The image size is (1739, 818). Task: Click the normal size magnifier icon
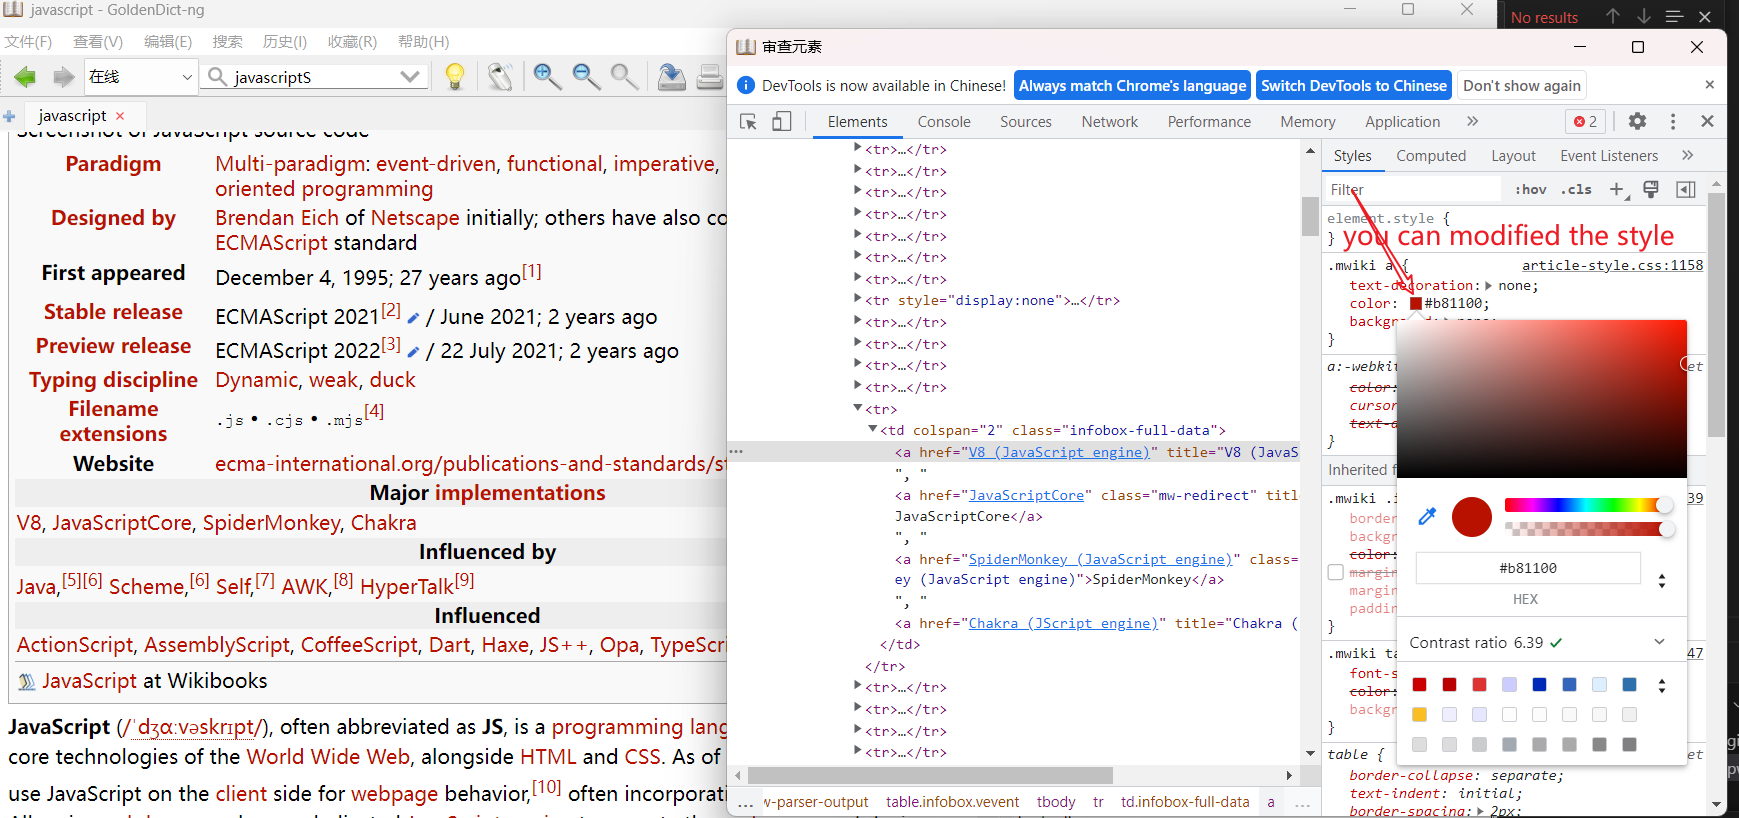pos(625,76)
